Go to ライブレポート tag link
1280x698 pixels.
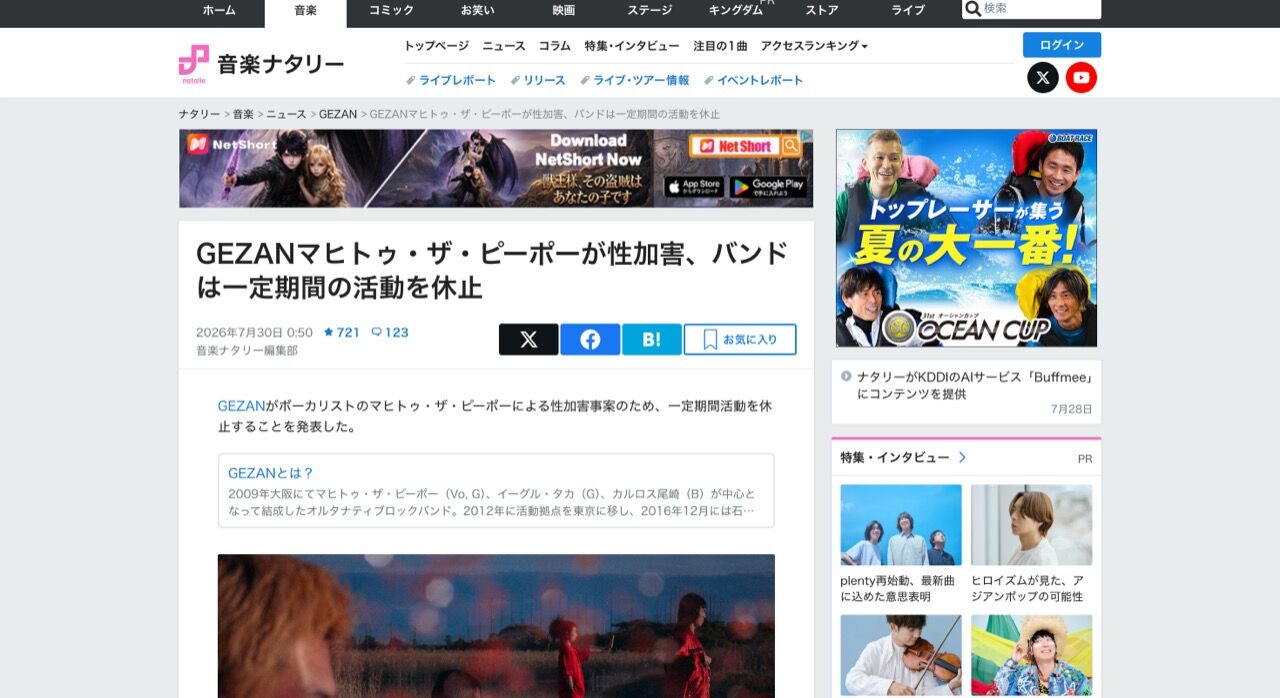click(451, 80)
